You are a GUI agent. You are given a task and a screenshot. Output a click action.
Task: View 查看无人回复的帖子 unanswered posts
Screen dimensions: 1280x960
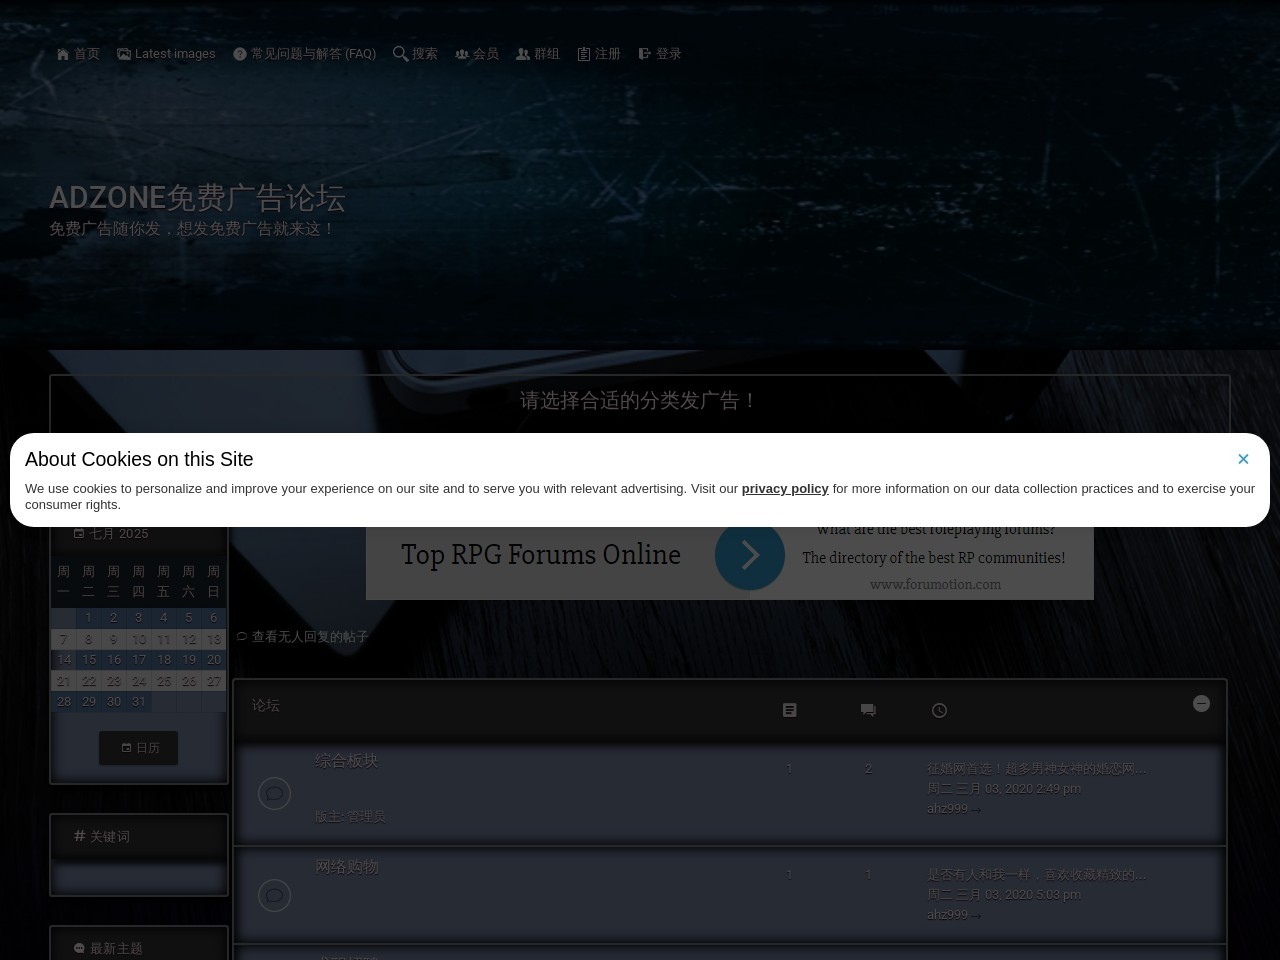(x=309, y=637)
